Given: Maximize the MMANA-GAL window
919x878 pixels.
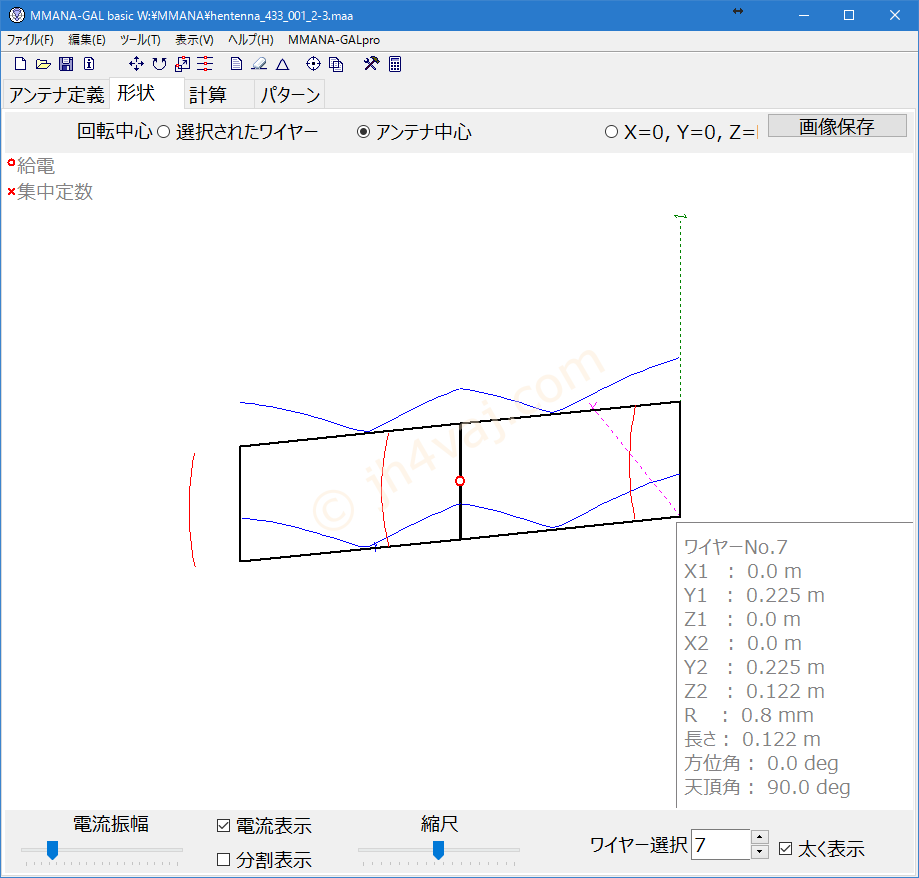Looking at the screenshot, I should tap(849, 15).
